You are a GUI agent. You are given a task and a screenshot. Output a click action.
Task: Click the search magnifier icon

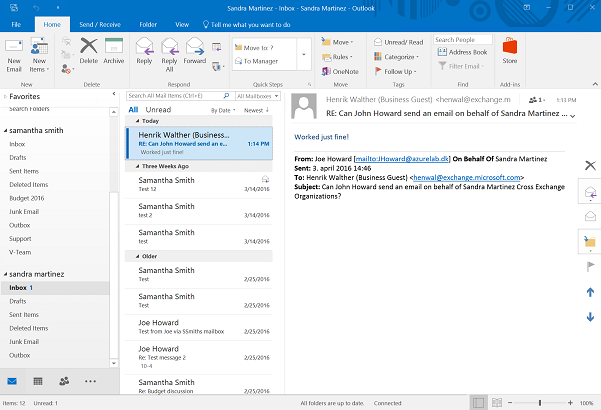click(x=227, y=96)
